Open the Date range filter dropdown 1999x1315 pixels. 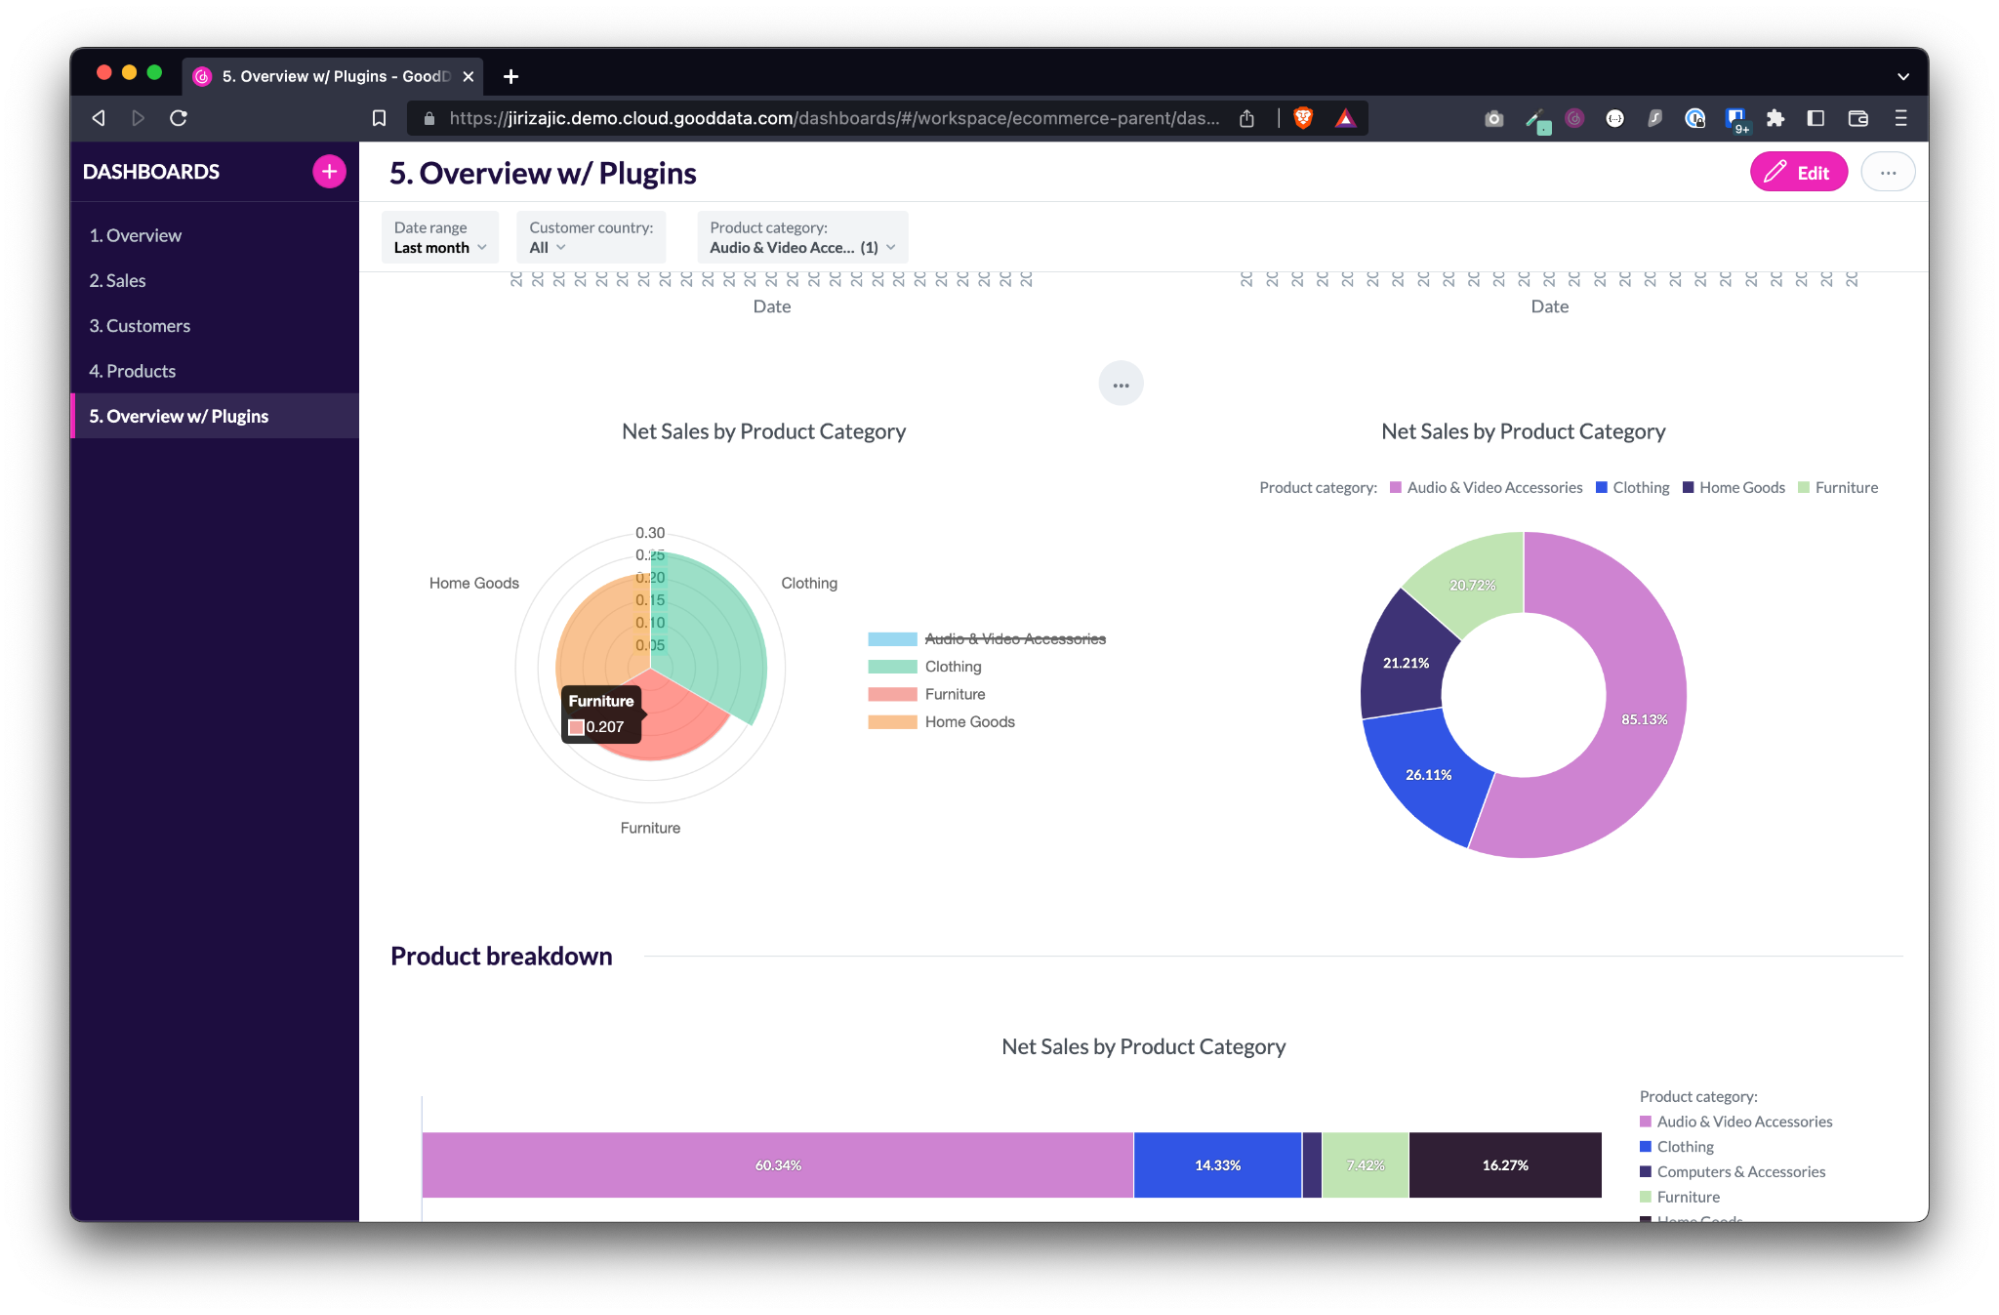click(440, 238)
